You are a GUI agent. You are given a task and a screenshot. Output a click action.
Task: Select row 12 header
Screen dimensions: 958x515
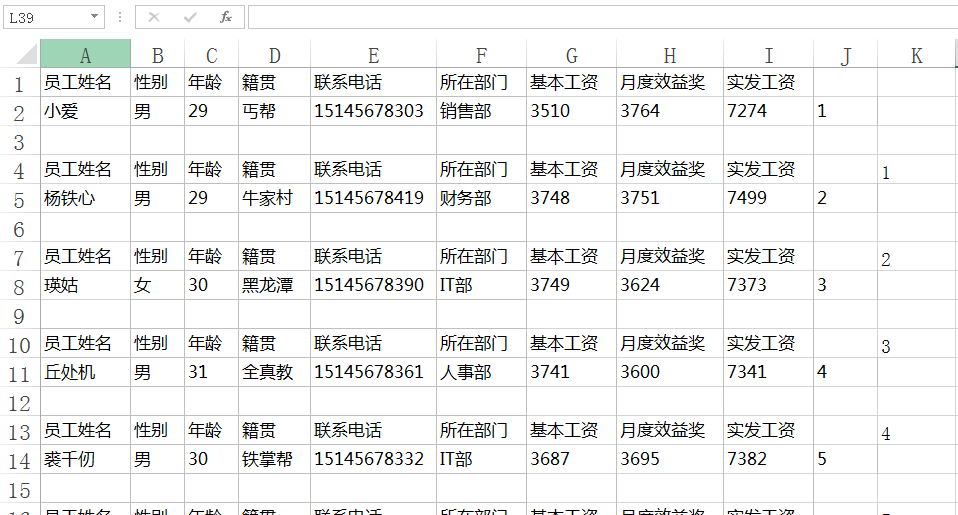(20, 403)
